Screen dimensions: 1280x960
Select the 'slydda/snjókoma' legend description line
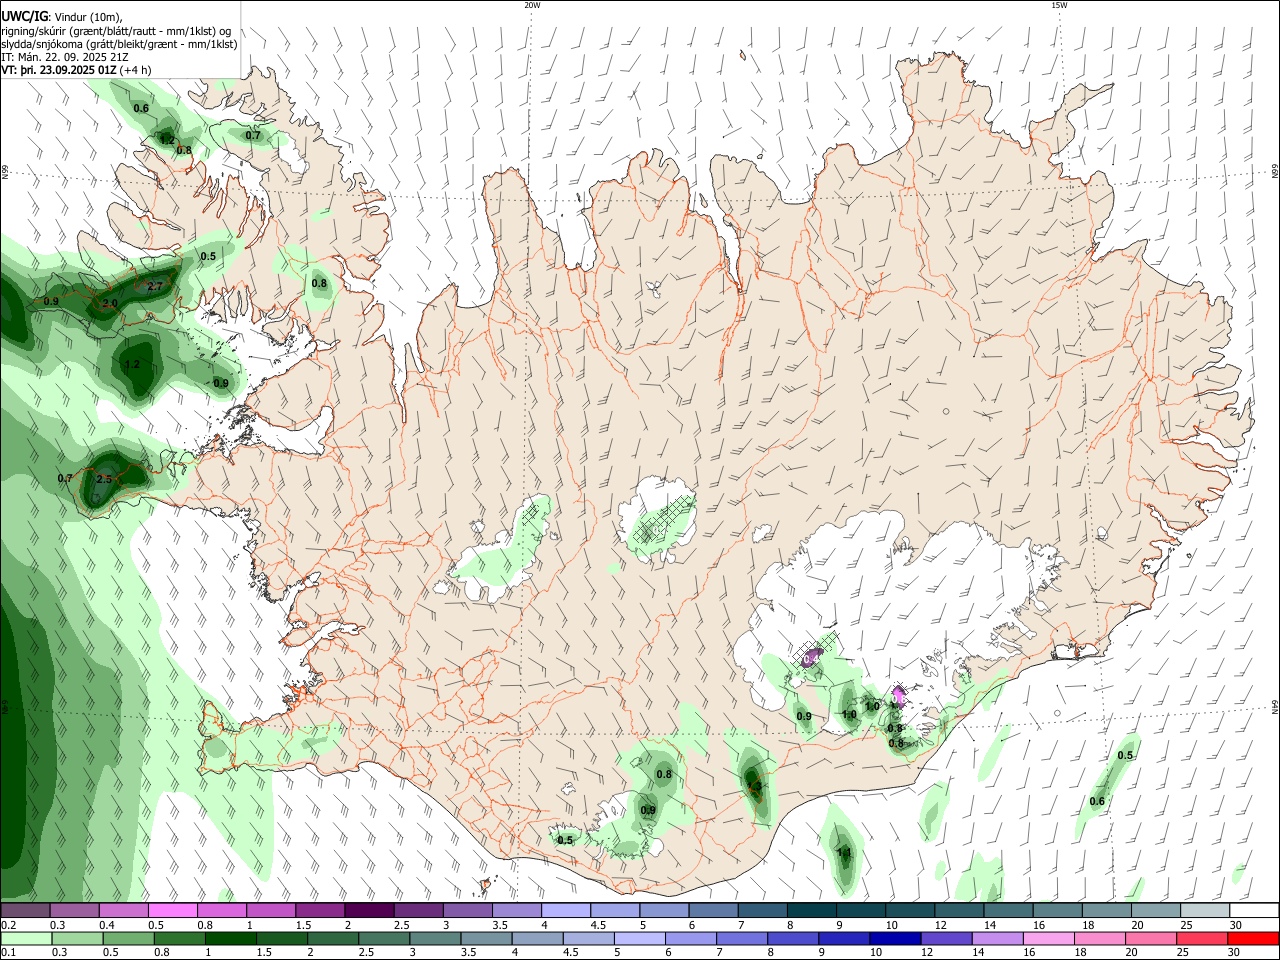[x=119, y=44]
